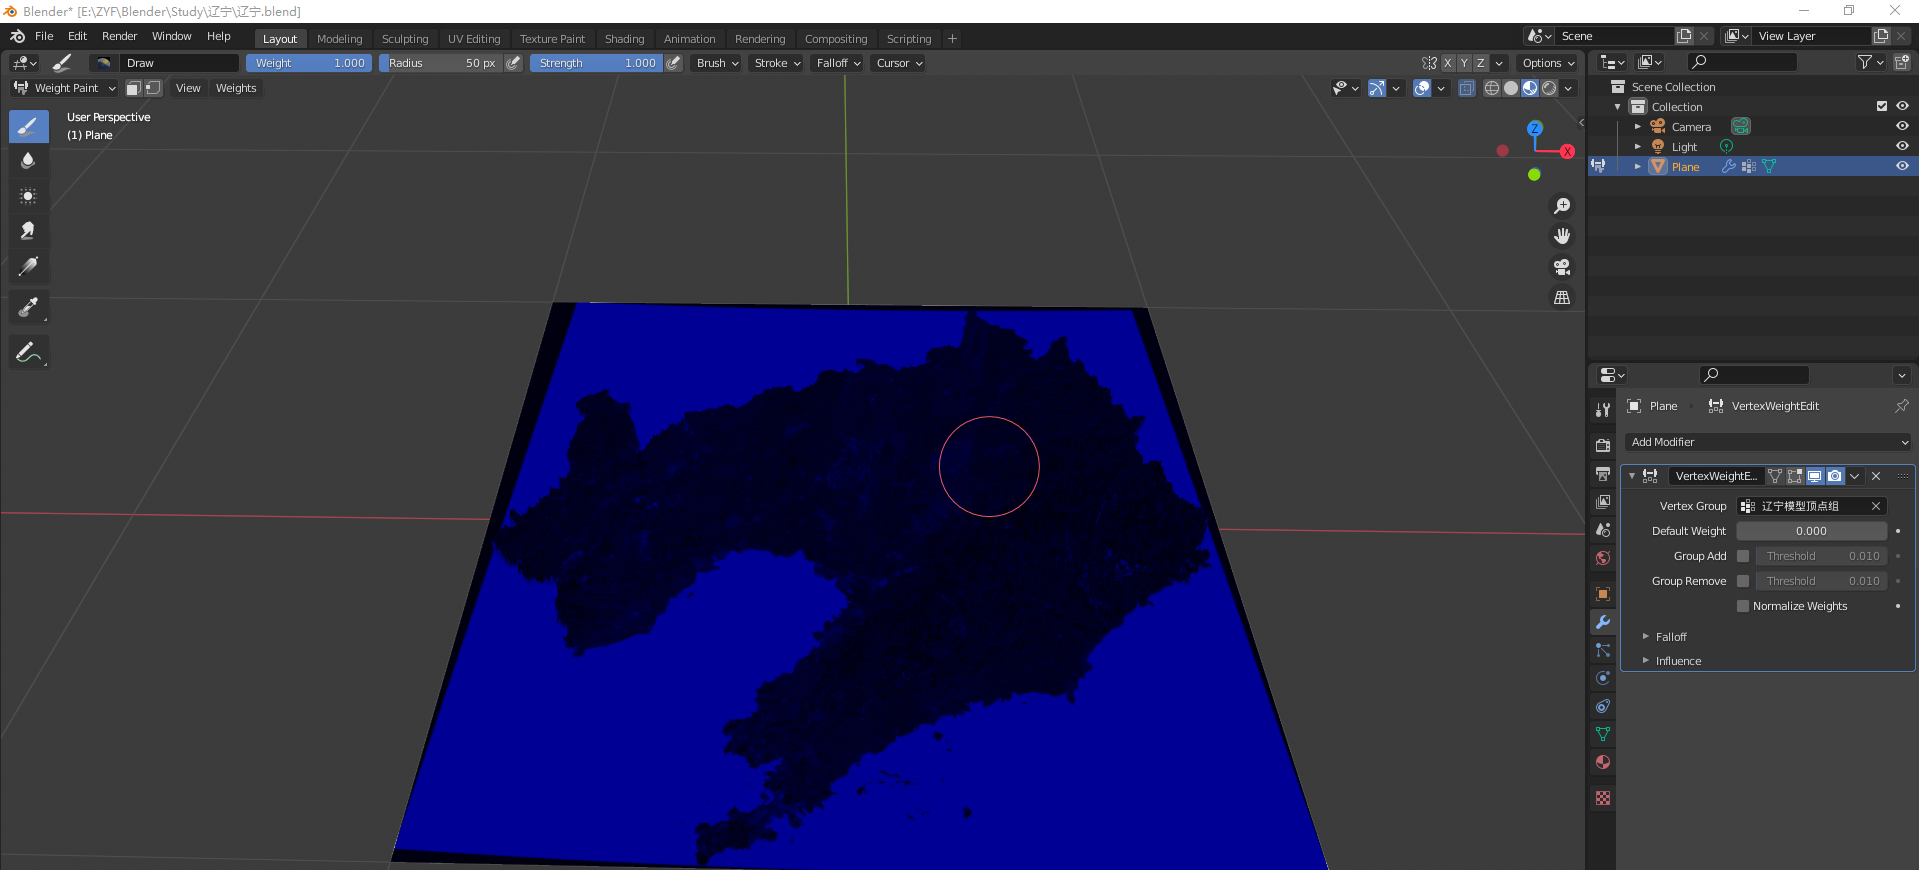Open the Texture properties tab

(1603, 798)
